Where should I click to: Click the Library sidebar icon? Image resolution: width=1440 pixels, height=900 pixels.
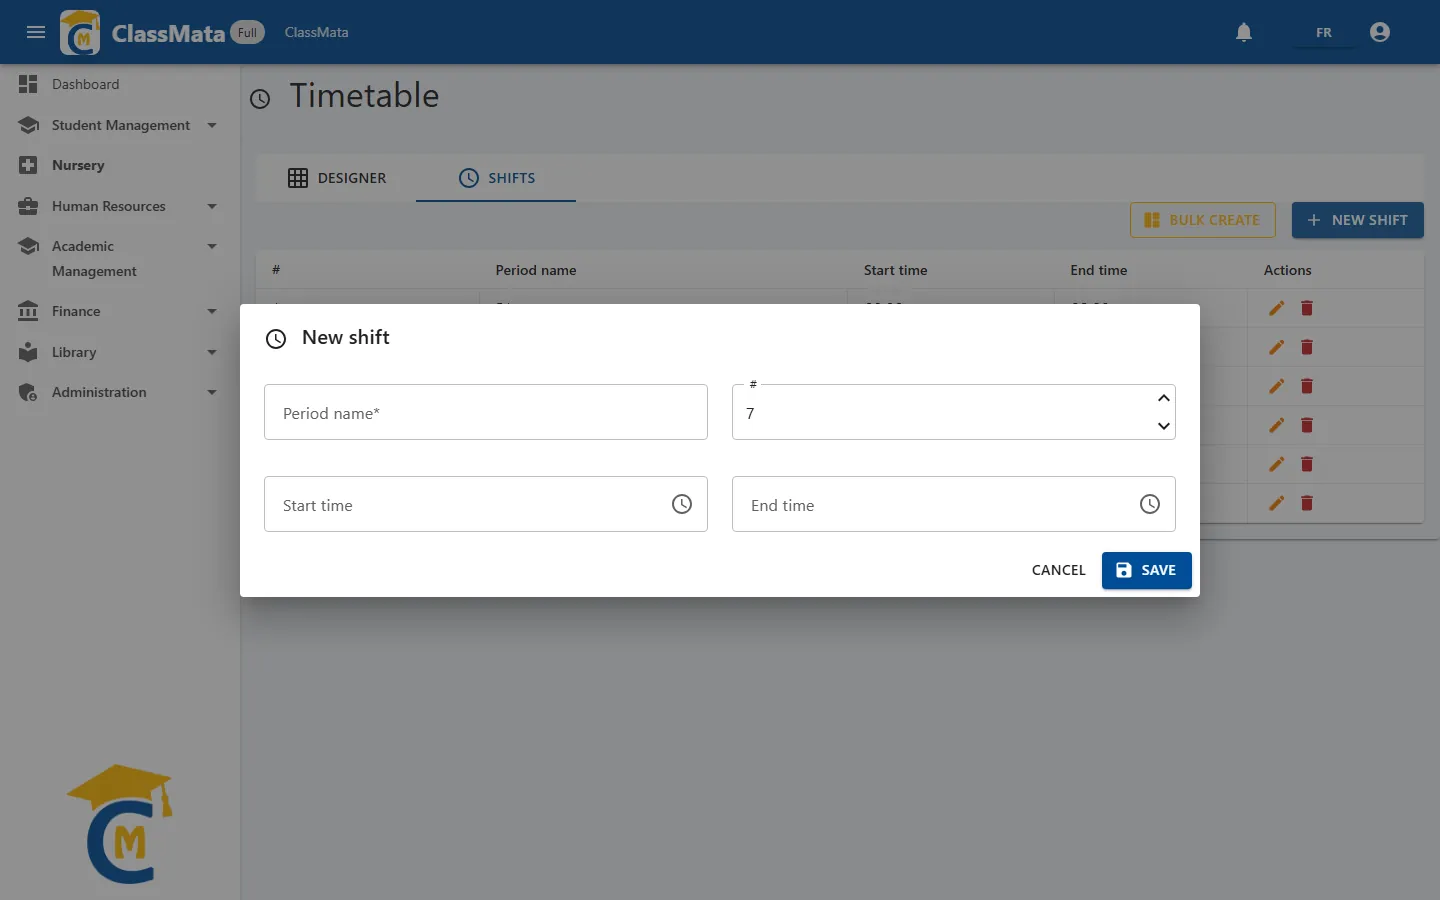tap(28, 352)
